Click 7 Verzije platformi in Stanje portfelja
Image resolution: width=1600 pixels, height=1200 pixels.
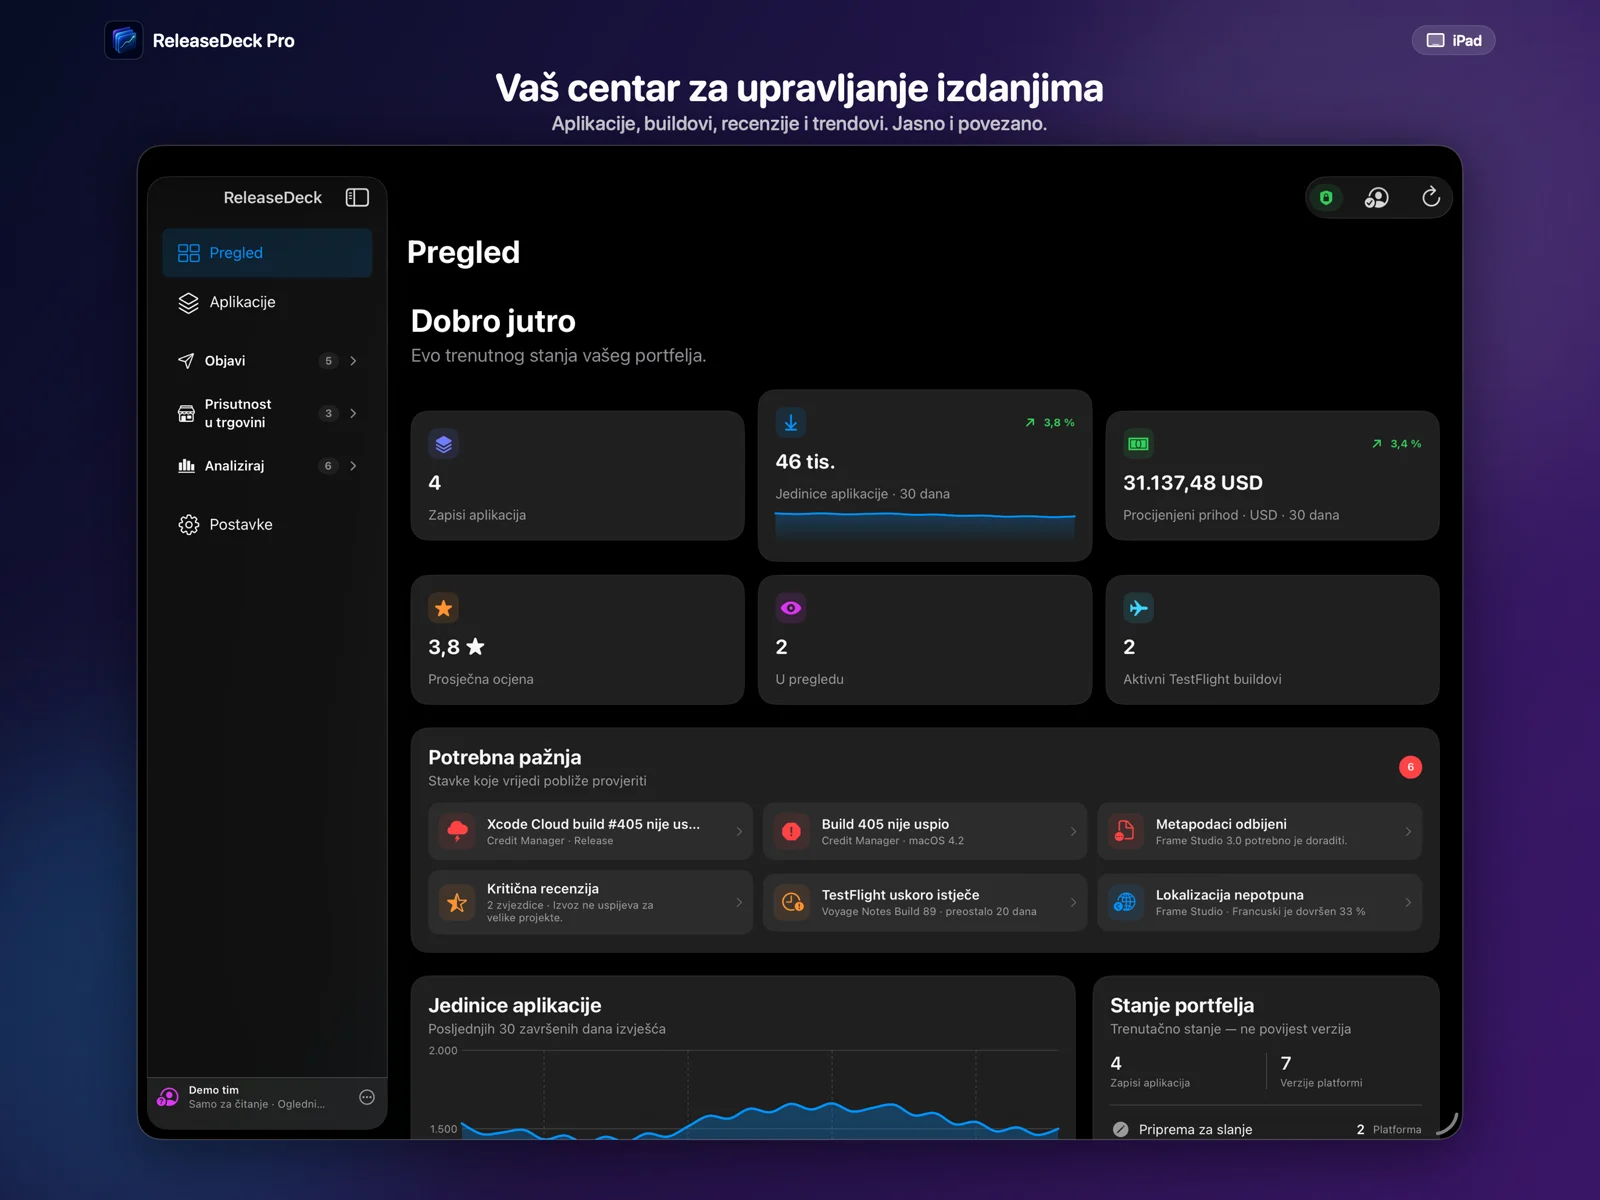(x=1320, y=1071)
